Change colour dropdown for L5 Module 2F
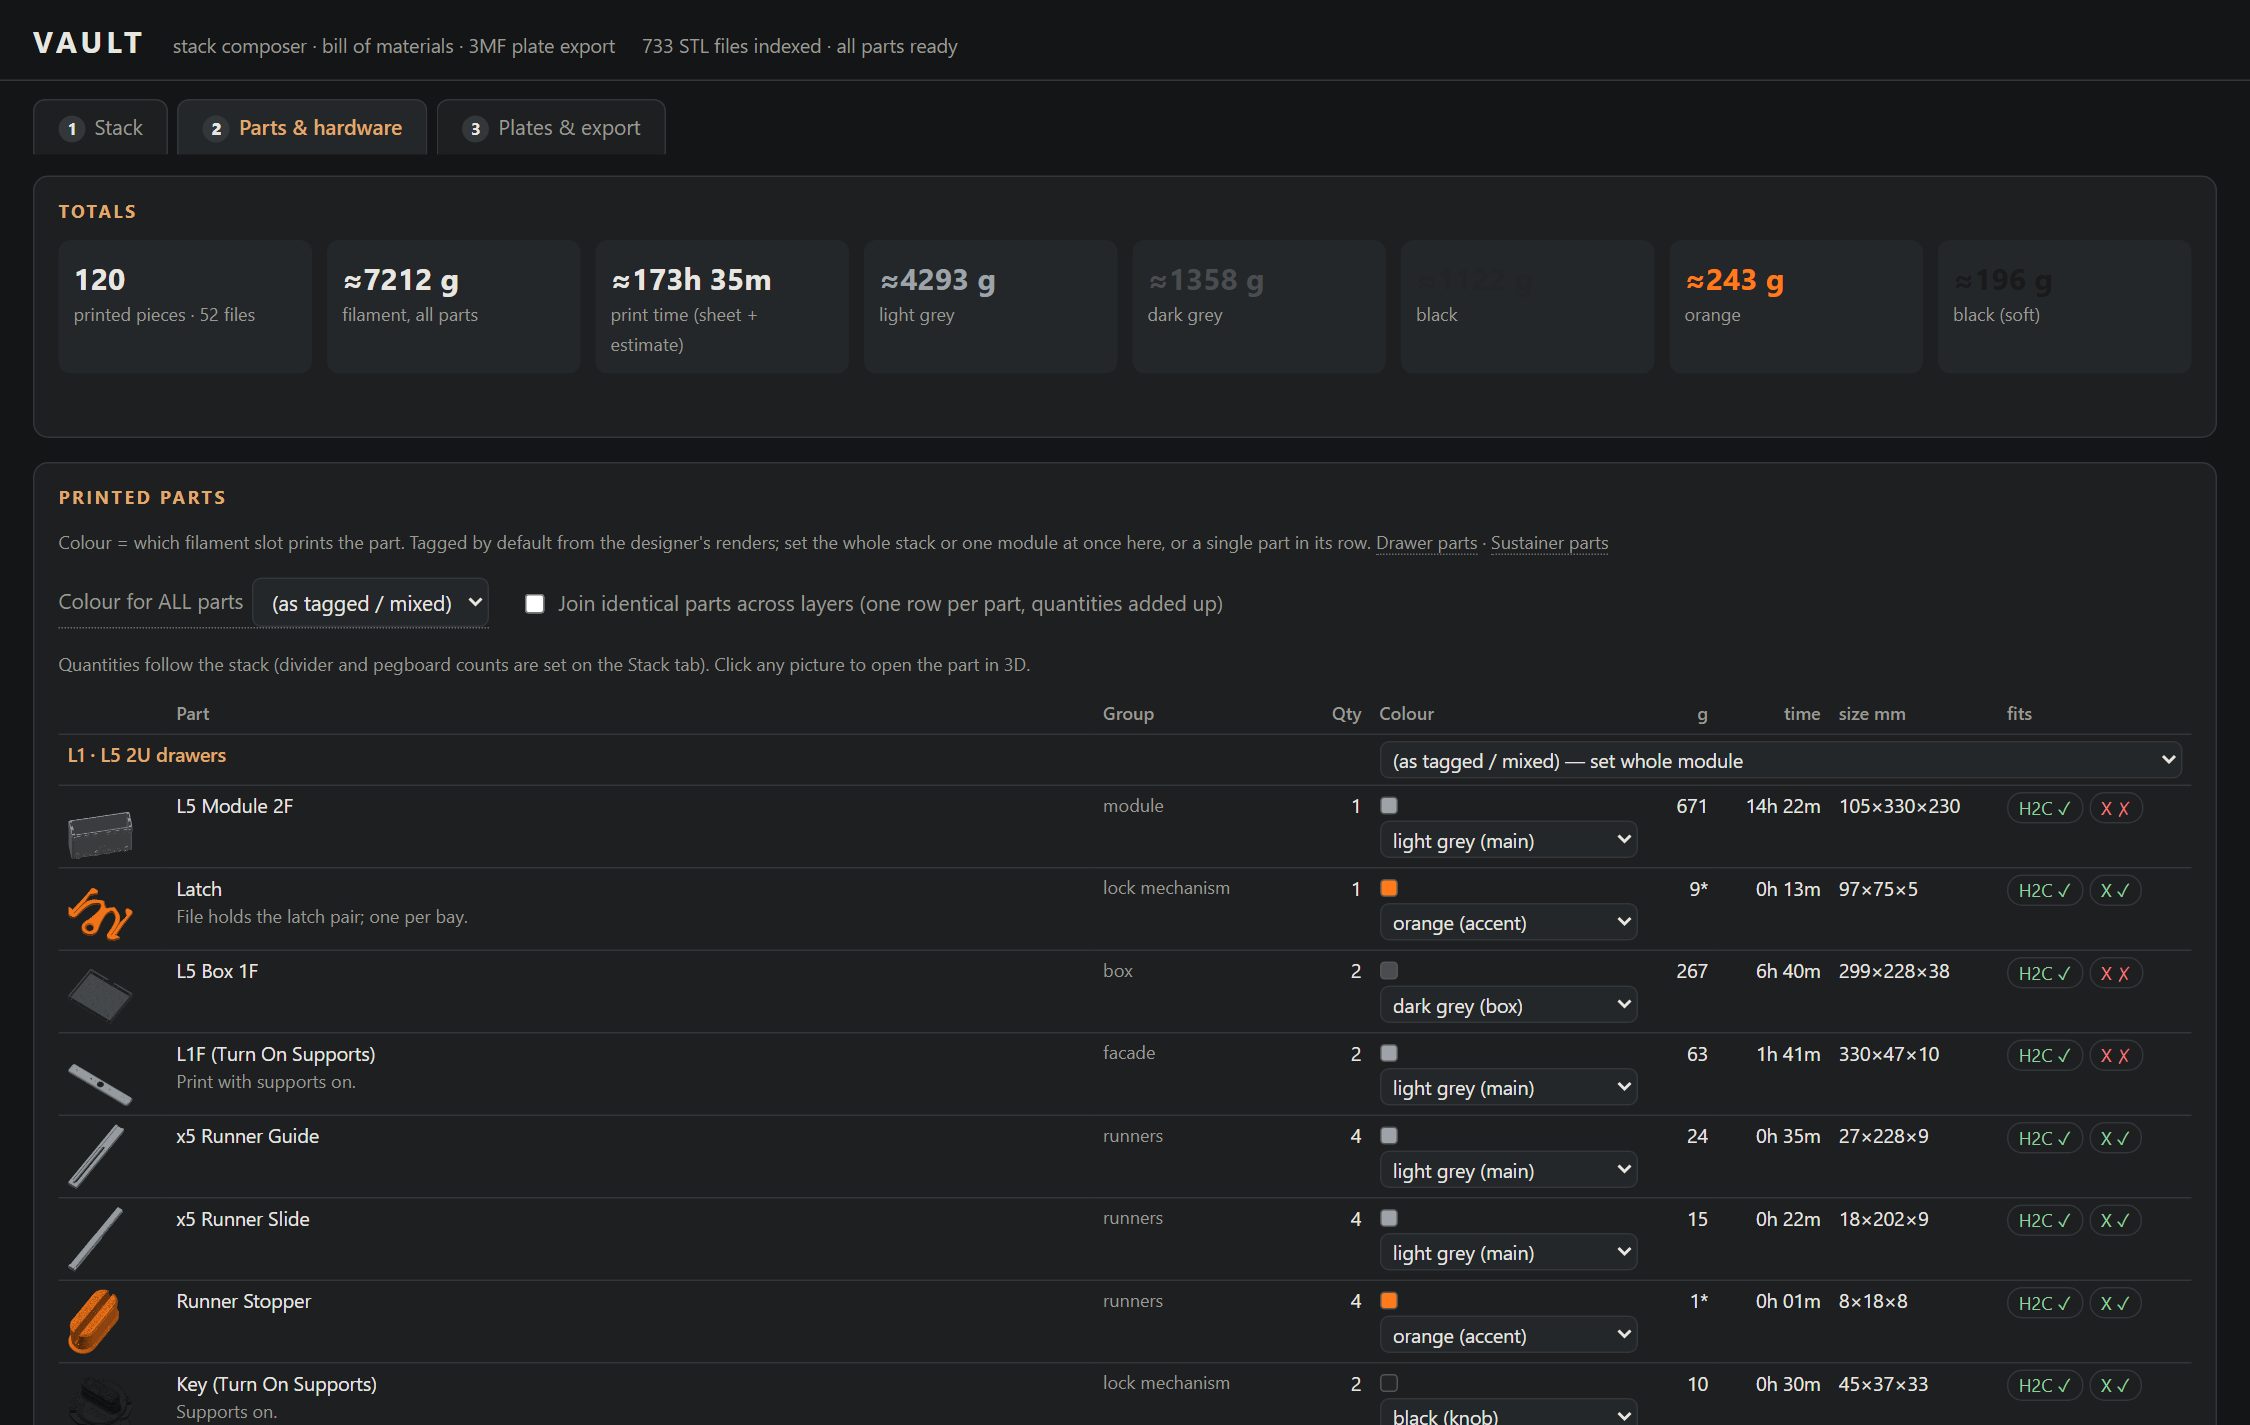 click(x=1508, y=841)
